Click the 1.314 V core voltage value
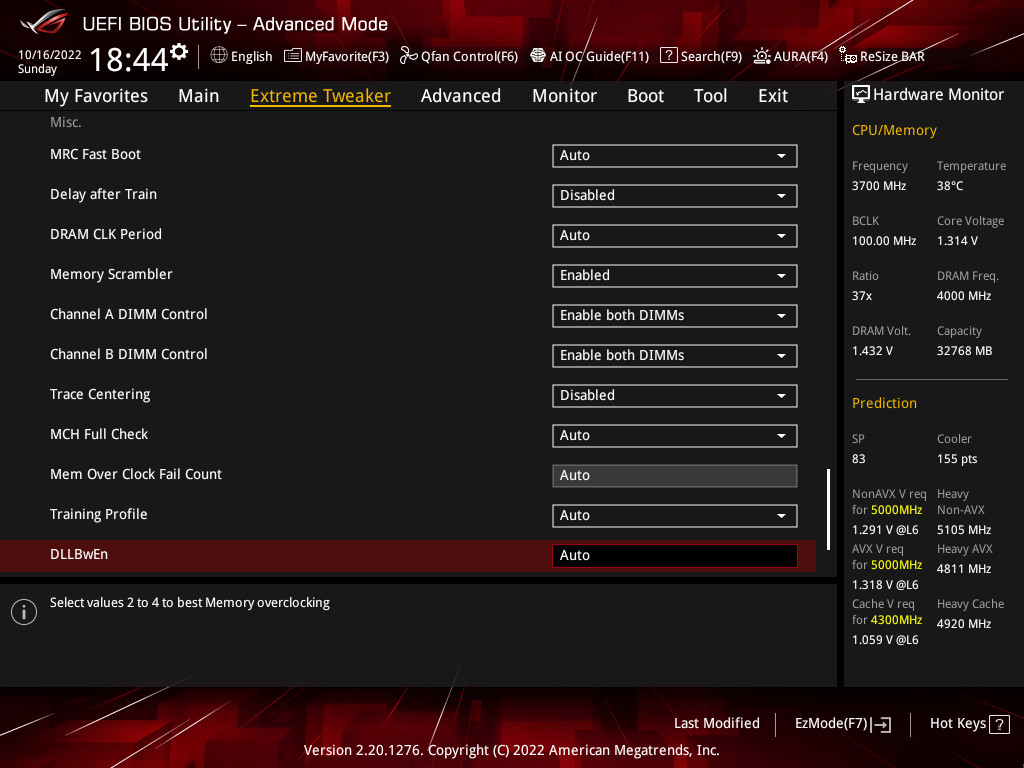 (x=957, y=241)
